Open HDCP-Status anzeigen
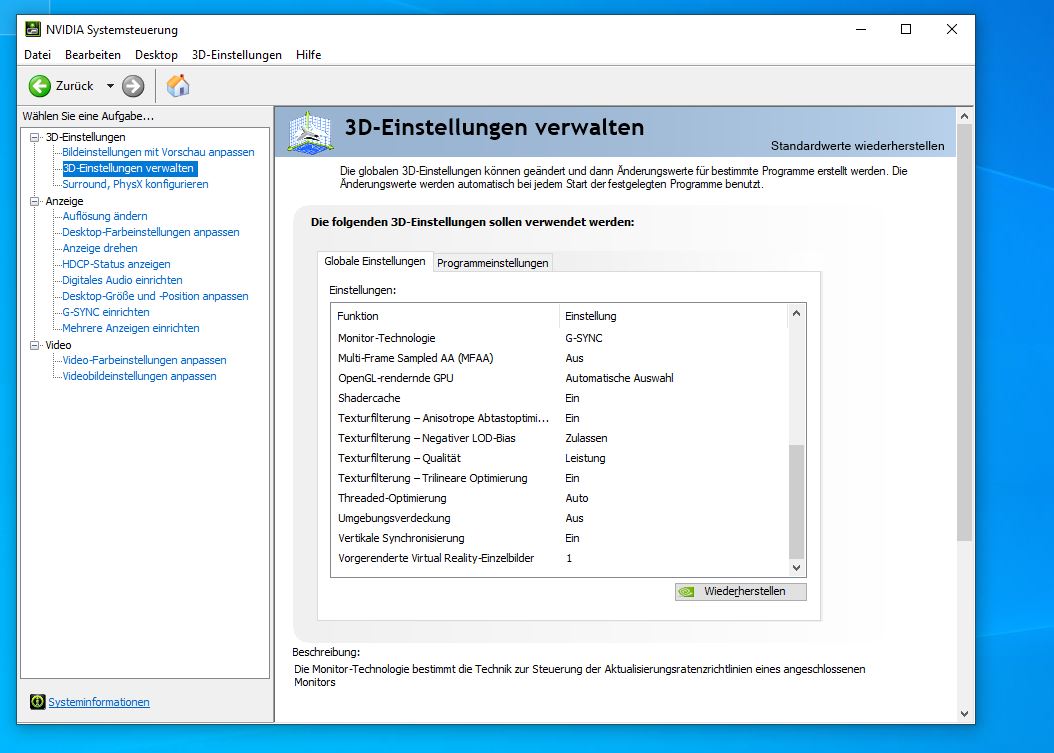Image resolution: width=1054 pixels, height=753 pixels. [116, 264]
